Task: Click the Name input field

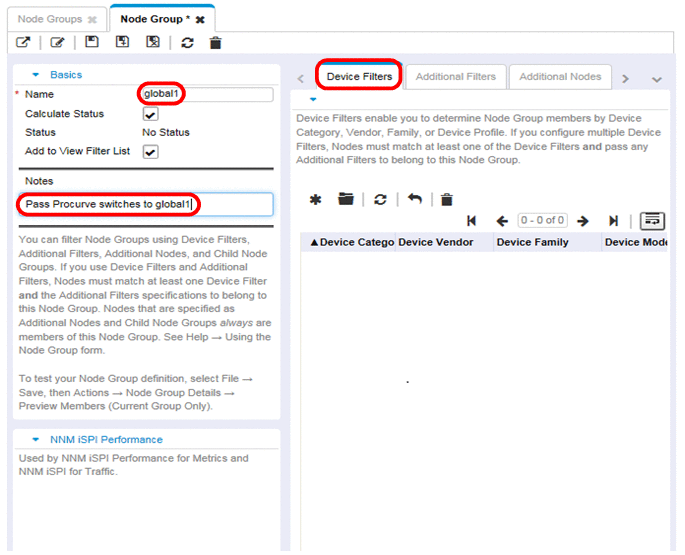Action: pyautogui.click(x=205, y=94)
